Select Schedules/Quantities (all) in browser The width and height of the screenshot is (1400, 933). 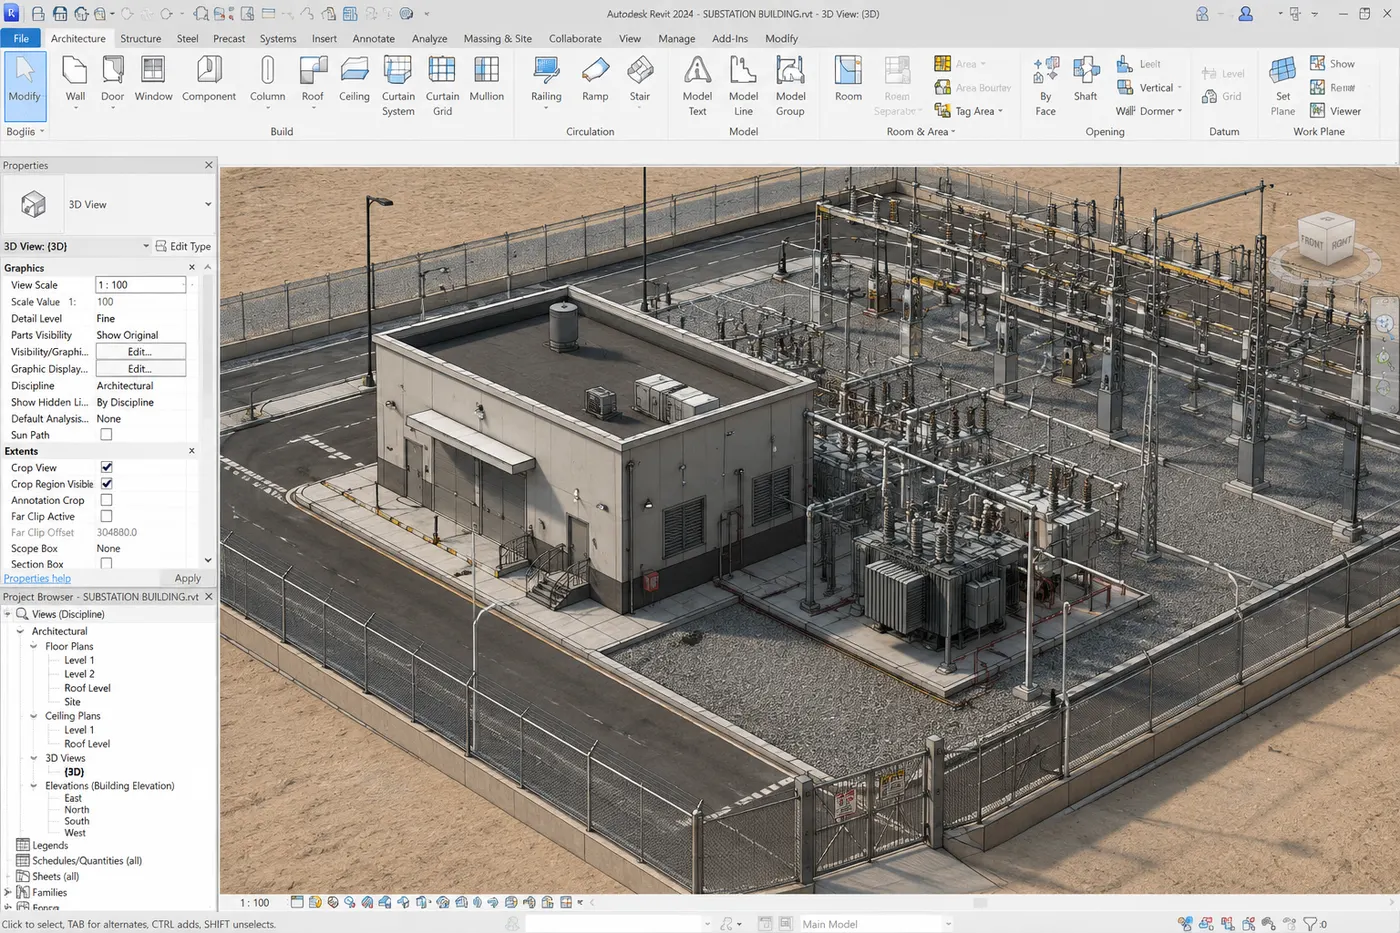pyautogui.click(x=87, y=860)
